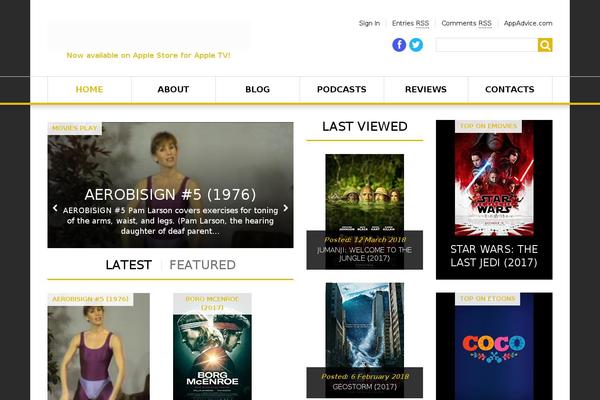Open the Facebook page icon
This screenshot has height=400, width=600.
[399, 45]
